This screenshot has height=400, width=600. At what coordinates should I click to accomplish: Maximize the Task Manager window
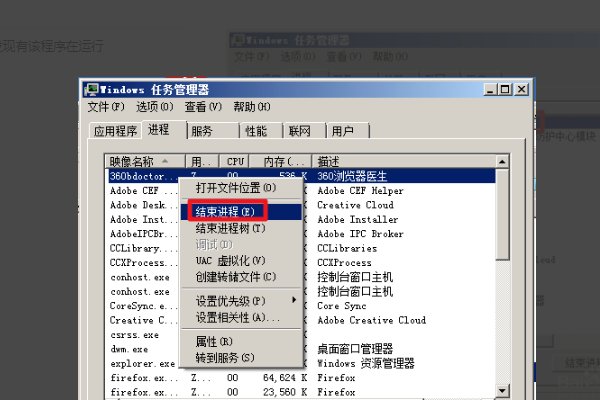tap(505, 90)
